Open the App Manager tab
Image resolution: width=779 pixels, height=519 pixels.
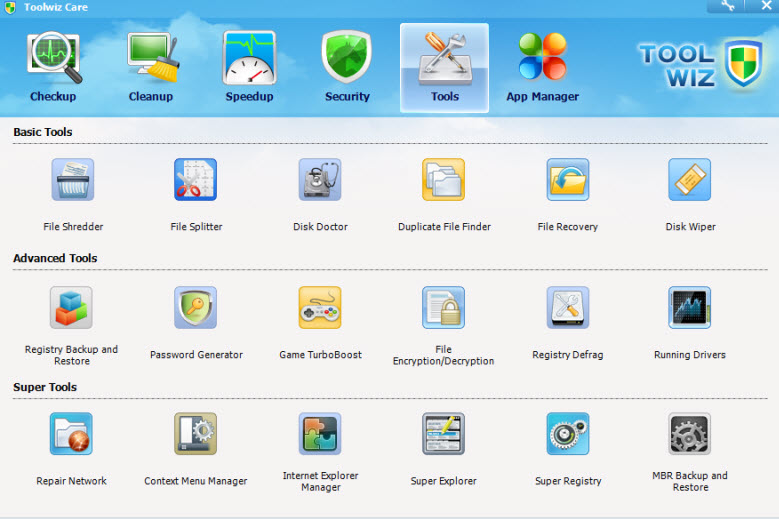543,67
